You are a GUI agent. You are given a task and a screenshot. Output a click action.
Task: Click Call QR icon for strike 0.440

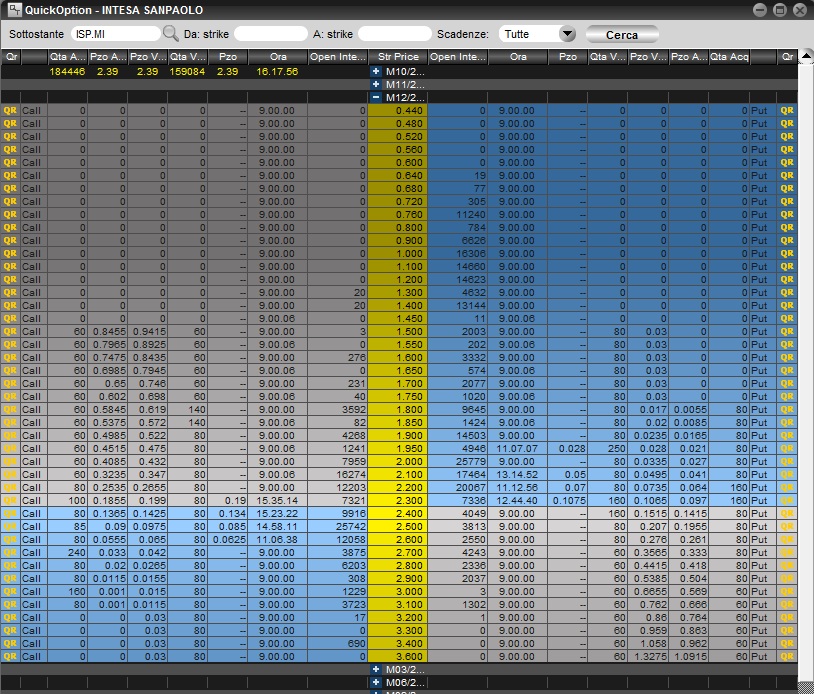pyautogui.click(x=10, y=111)
